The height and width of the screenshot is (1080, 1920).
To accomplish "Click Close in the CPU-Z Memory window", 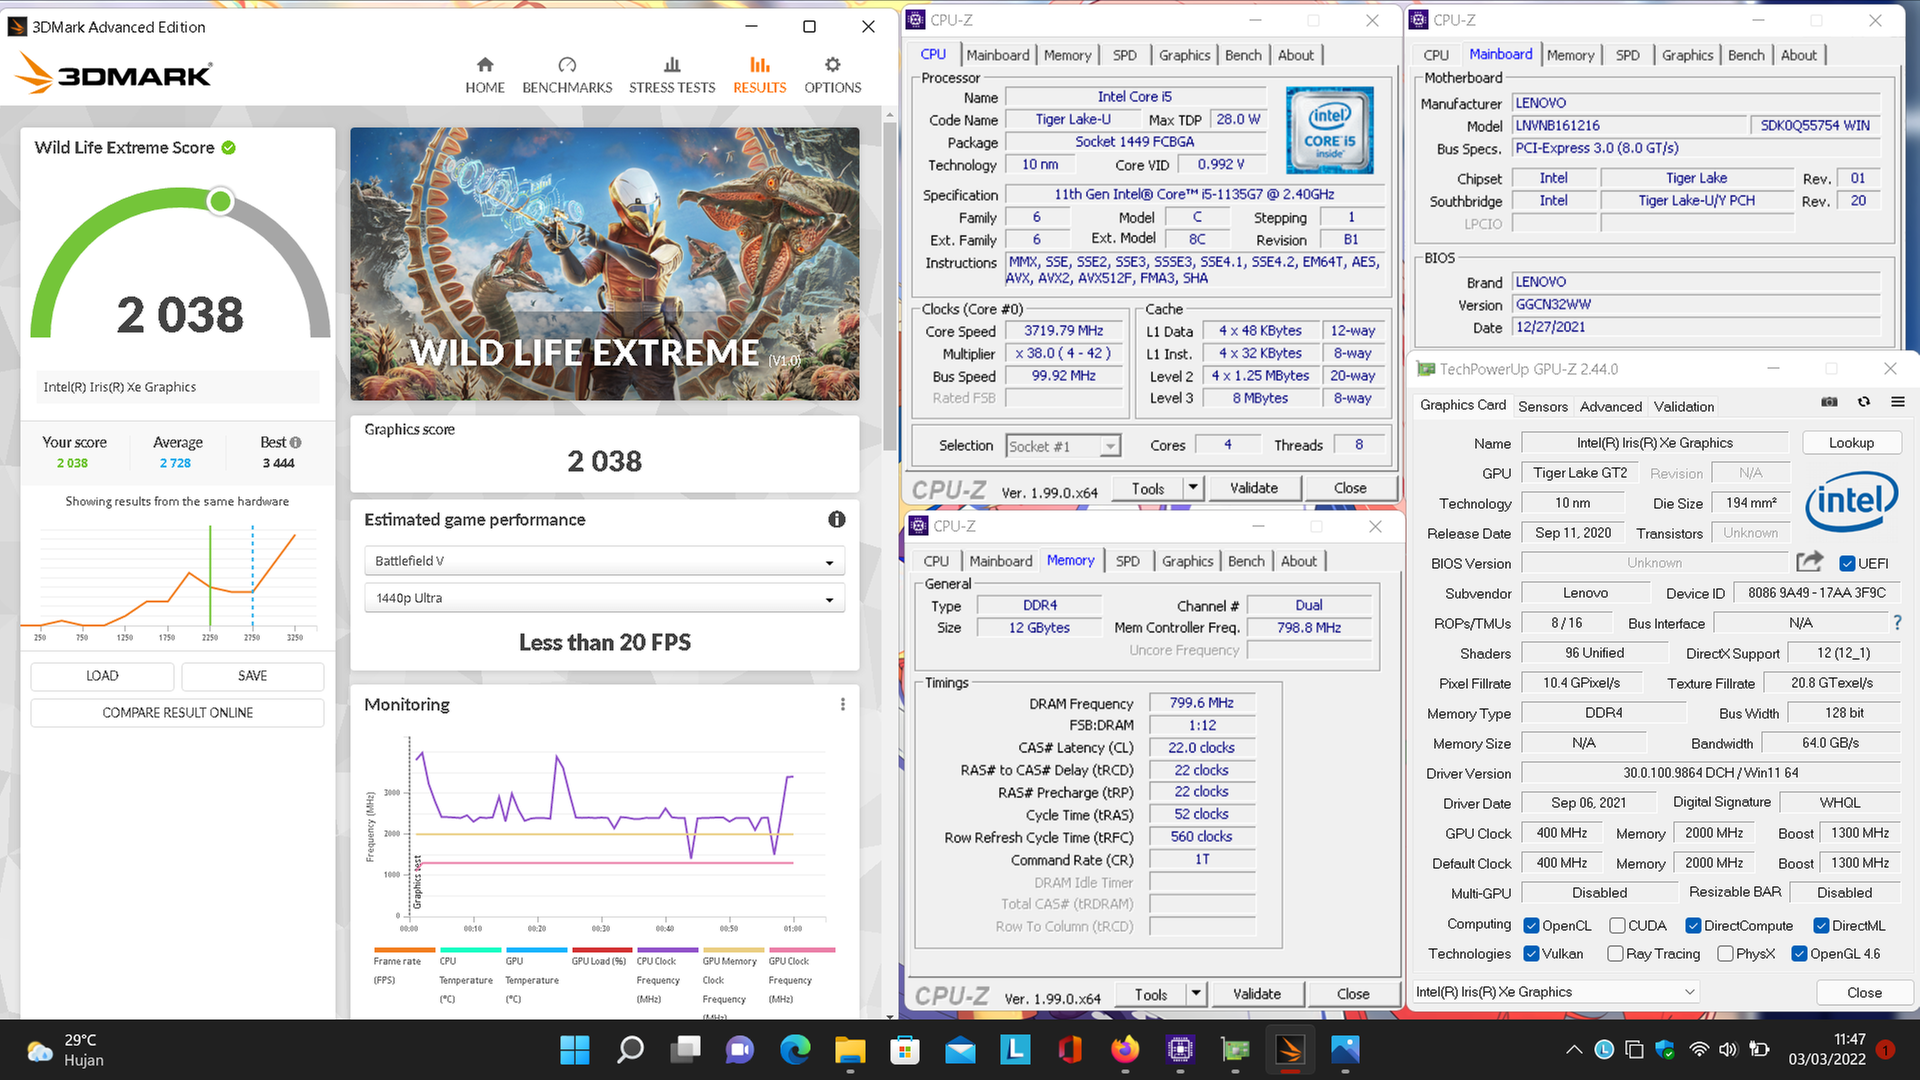I will pos(1353,994).
